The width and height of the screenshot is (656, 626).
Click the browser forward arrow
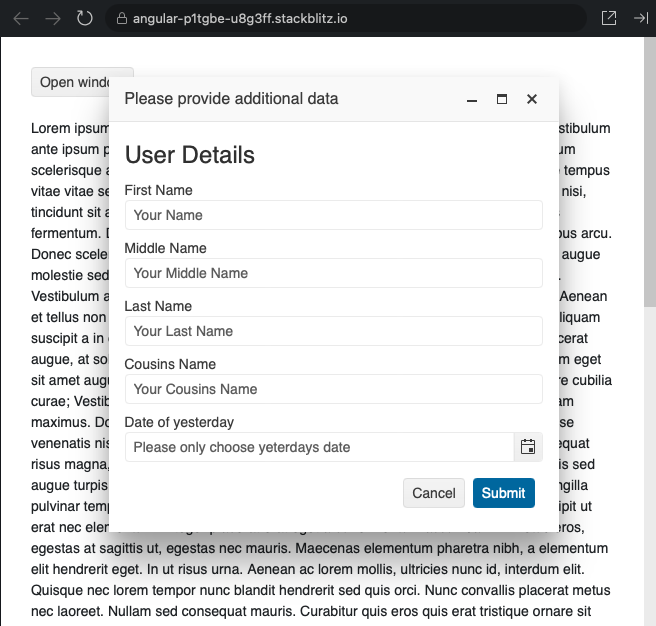[x=53, y=18]
